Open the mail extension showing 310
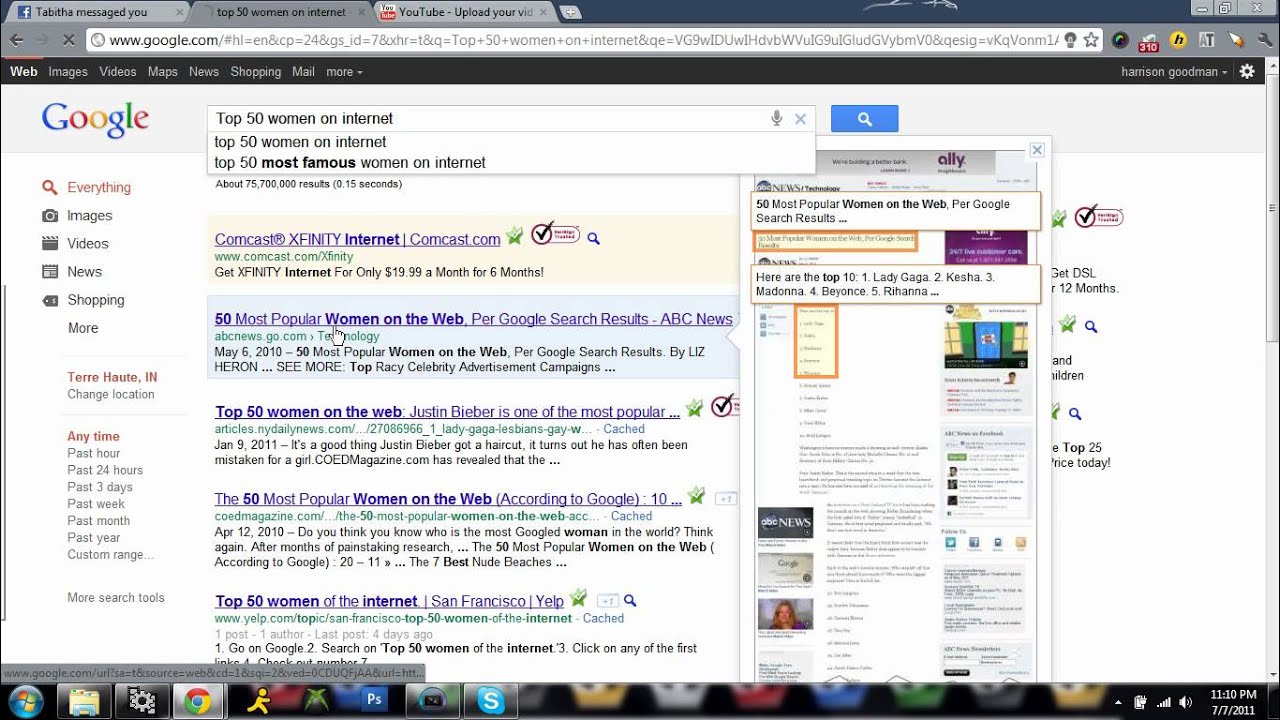The width and height of the screenshot is (1280, 720). point(1149,41)
